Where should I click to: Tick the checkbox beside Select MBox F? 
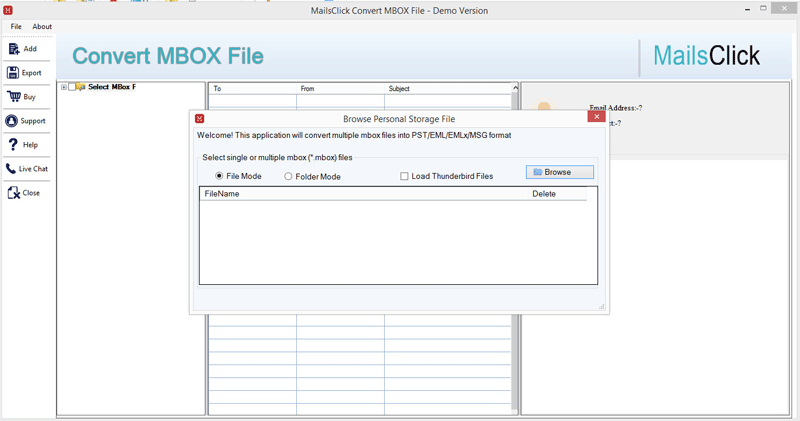(x=71, y=87)
